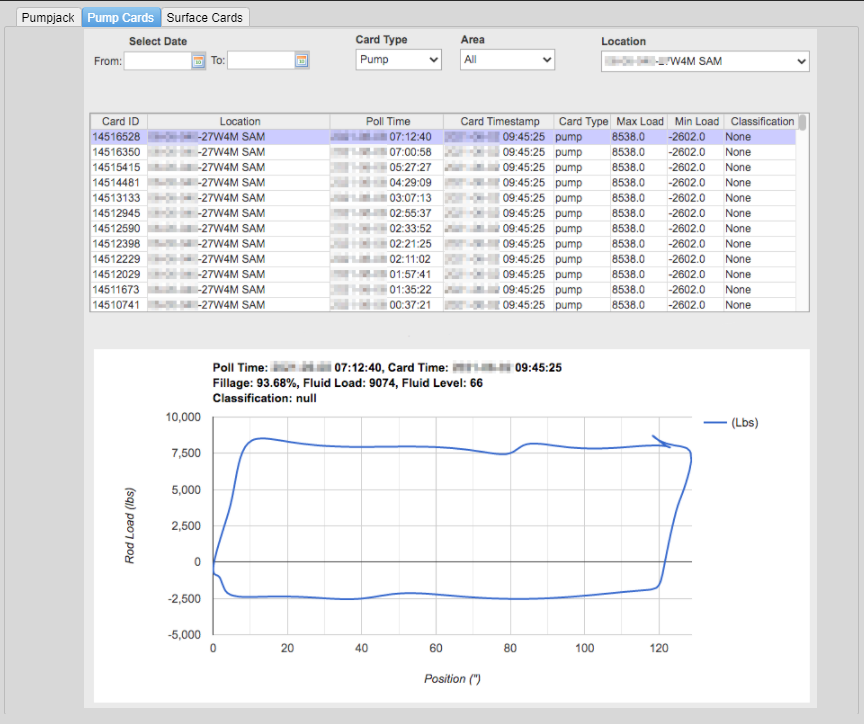
Task: Select card row 14516528
Action: click(x=444, y=137)
